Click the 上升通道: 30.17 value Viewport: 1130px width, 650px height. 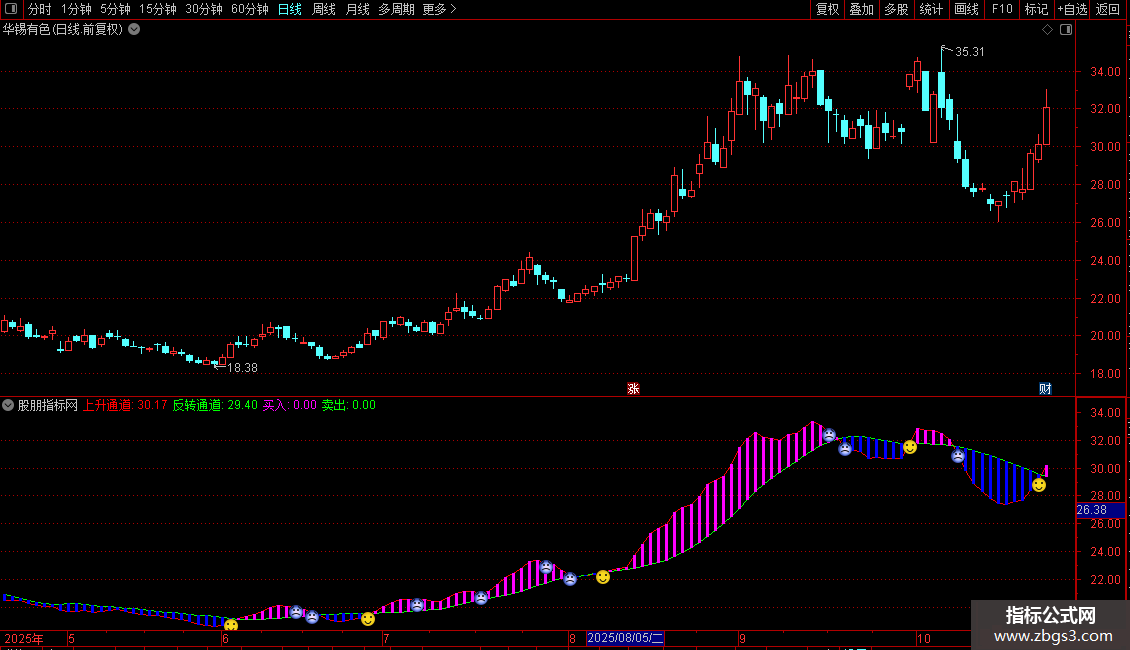click(x=125, y=405)
